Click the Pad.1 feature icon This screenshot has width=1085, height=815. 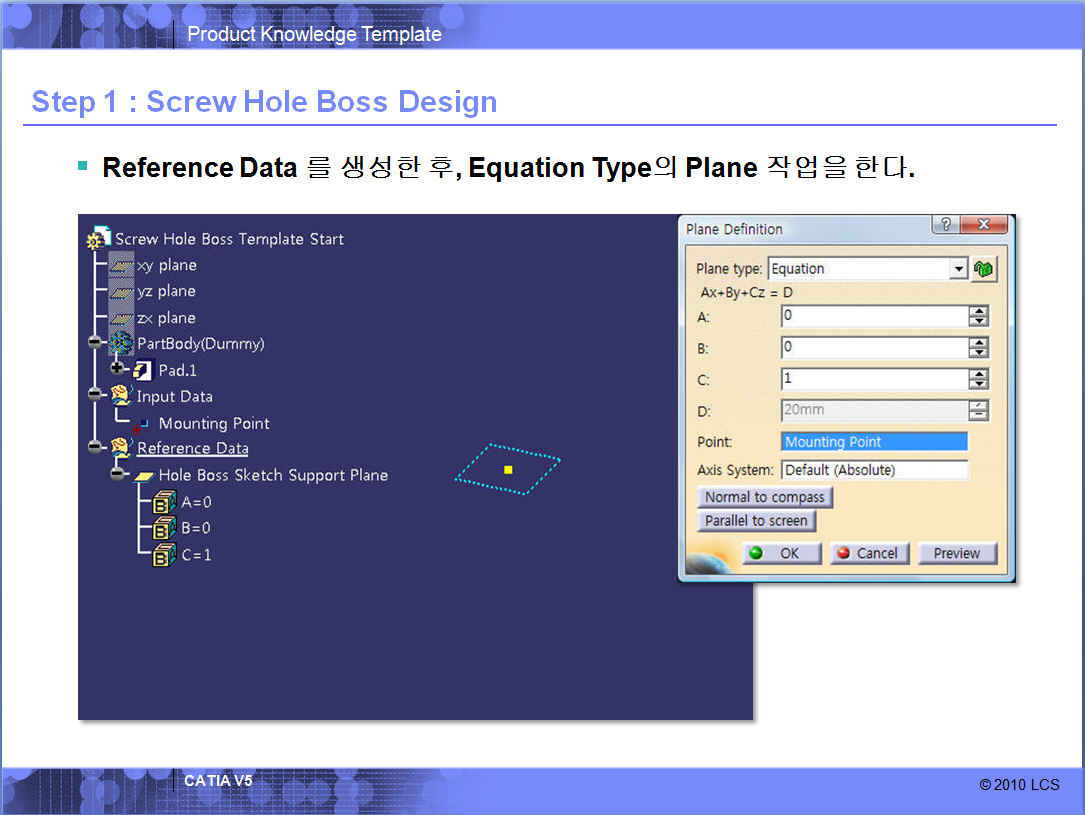pyautogui.click(x=143, y=370)
